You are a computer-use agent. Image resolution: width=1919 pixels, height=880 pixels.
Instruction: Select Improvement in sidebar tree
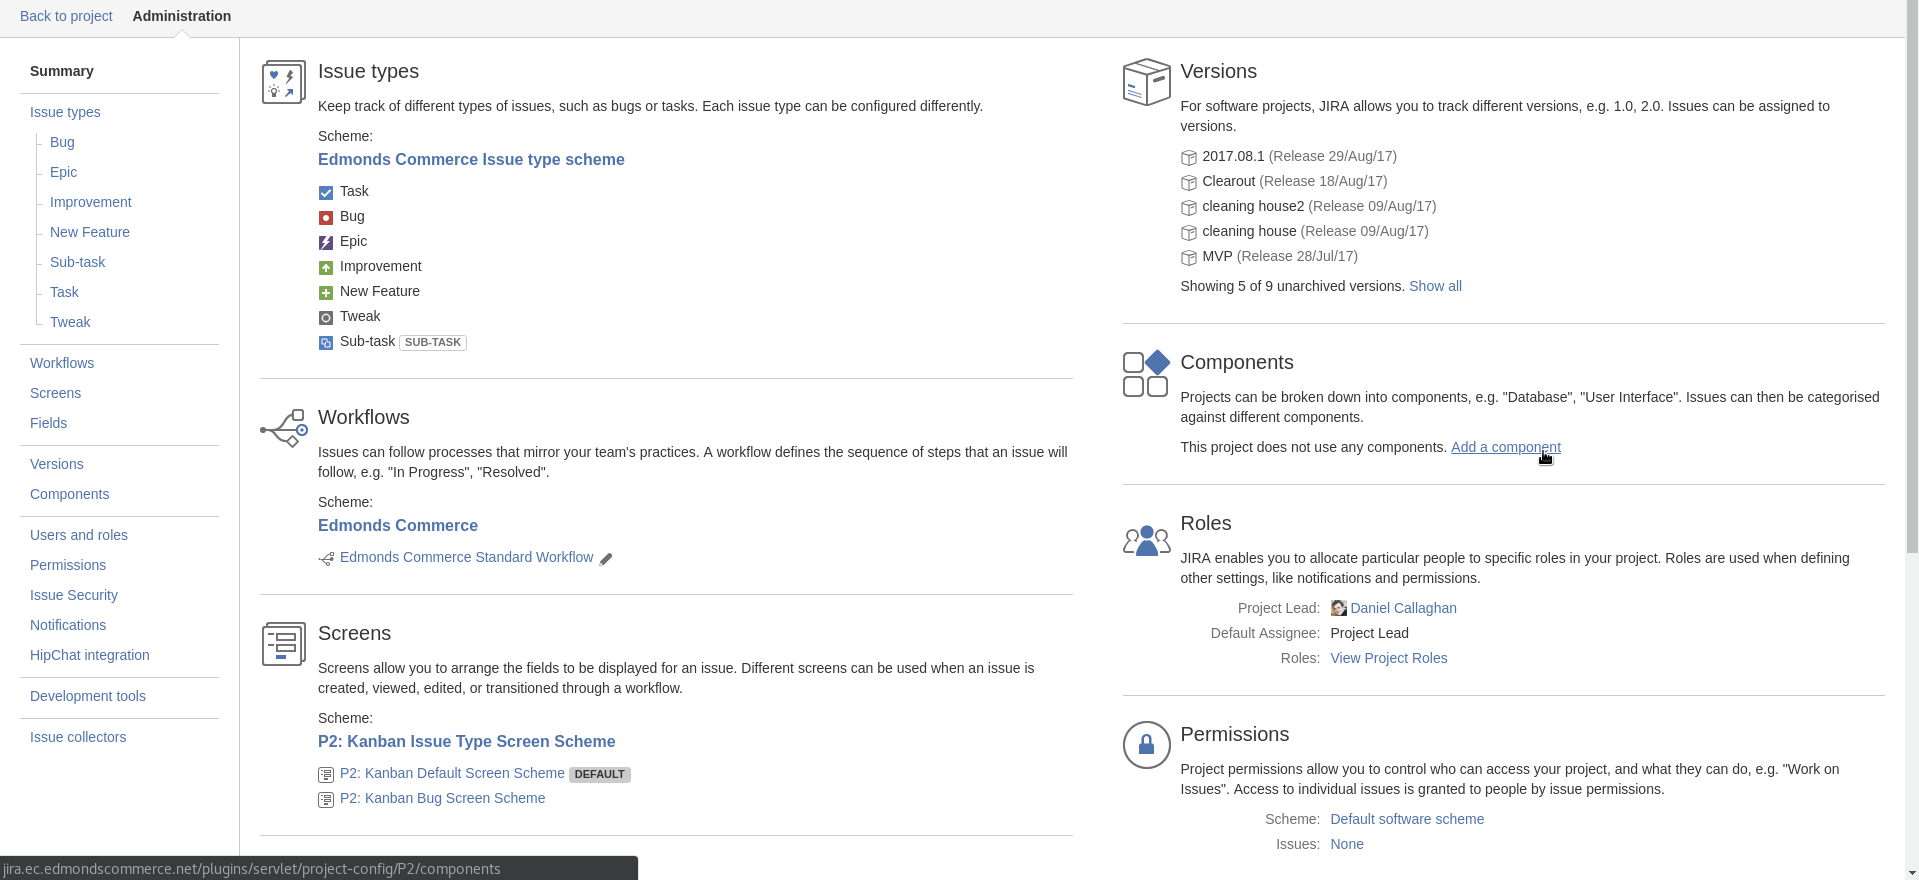[91, 202]
